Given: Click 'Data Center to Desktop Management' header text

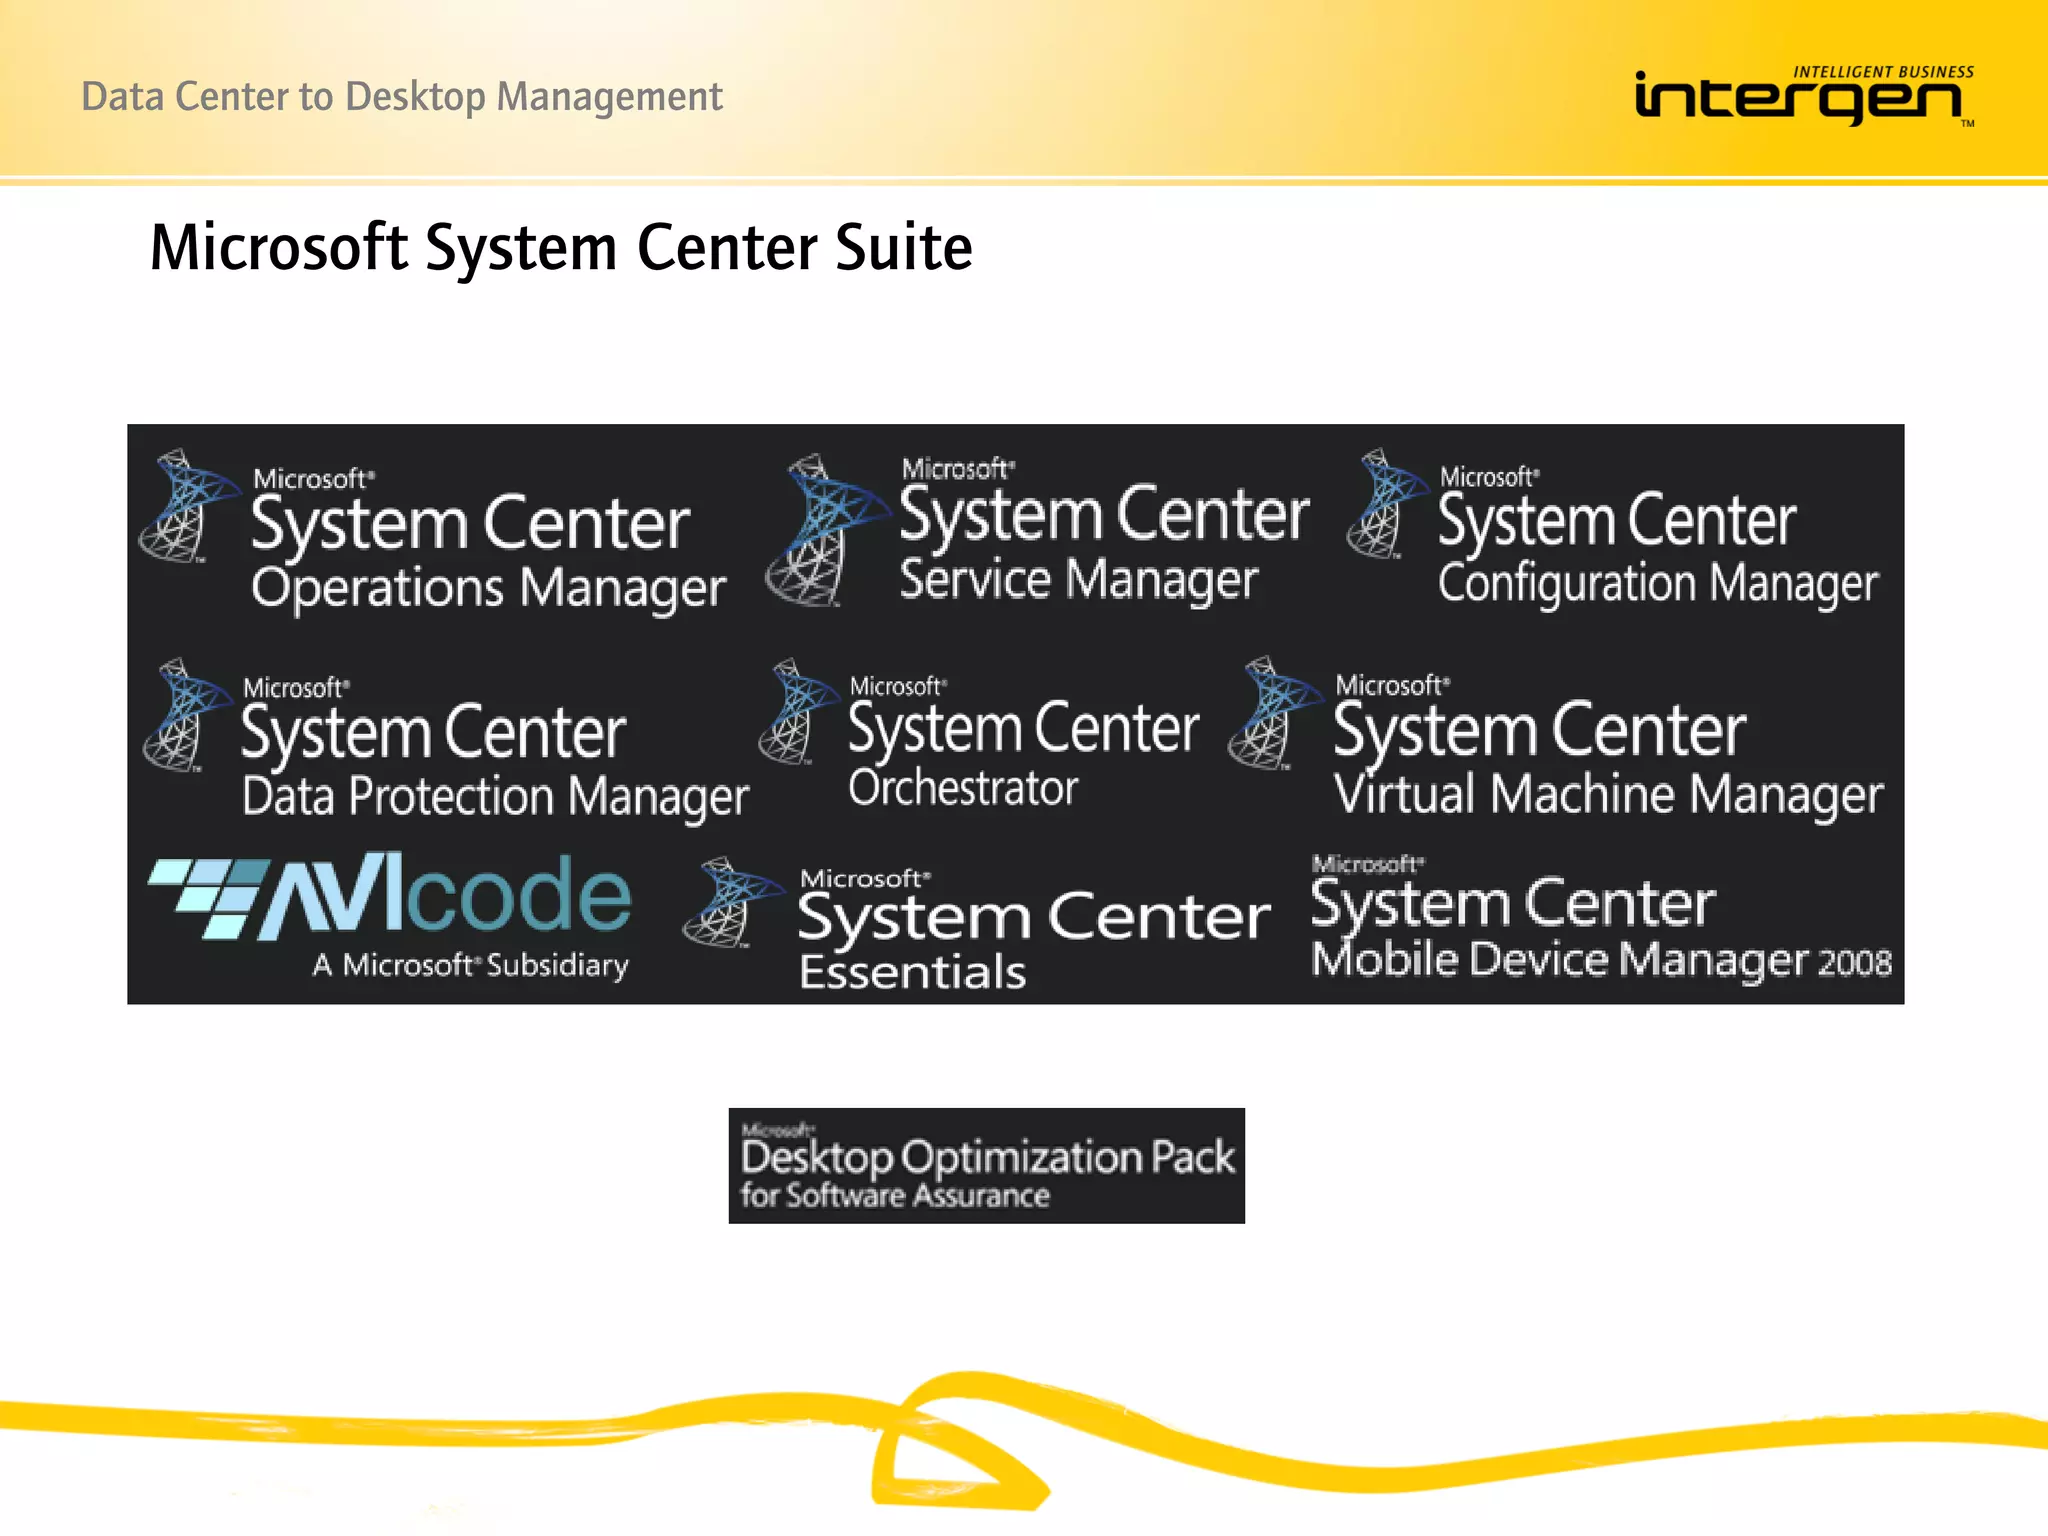Looking at the screenshot, I should tap(401, 97).
